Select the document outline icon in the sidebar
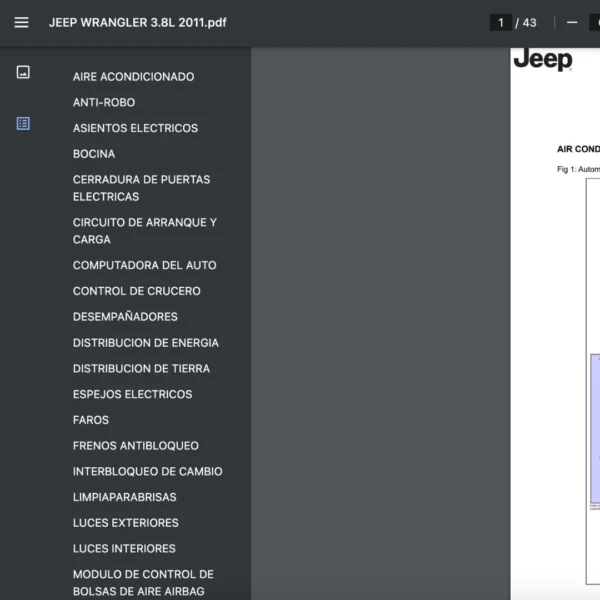Screen dimensions: 600x600 pos(23,124)
